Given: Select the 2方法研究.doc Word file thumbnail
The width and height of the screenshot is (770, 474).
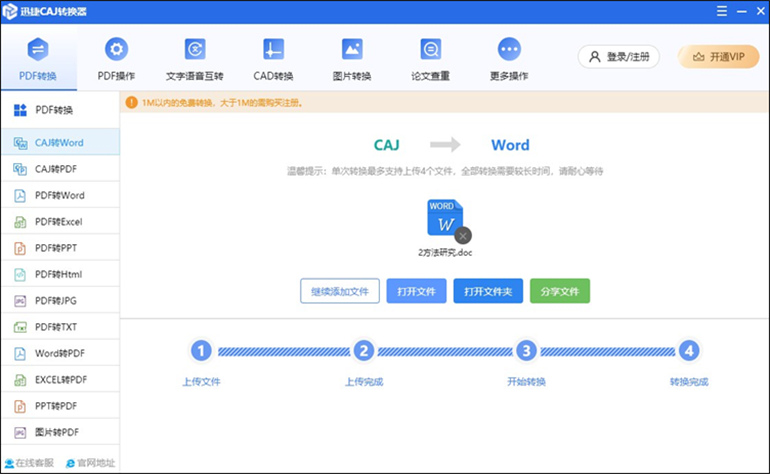Looking at the screenshot, I should point(445,218).
